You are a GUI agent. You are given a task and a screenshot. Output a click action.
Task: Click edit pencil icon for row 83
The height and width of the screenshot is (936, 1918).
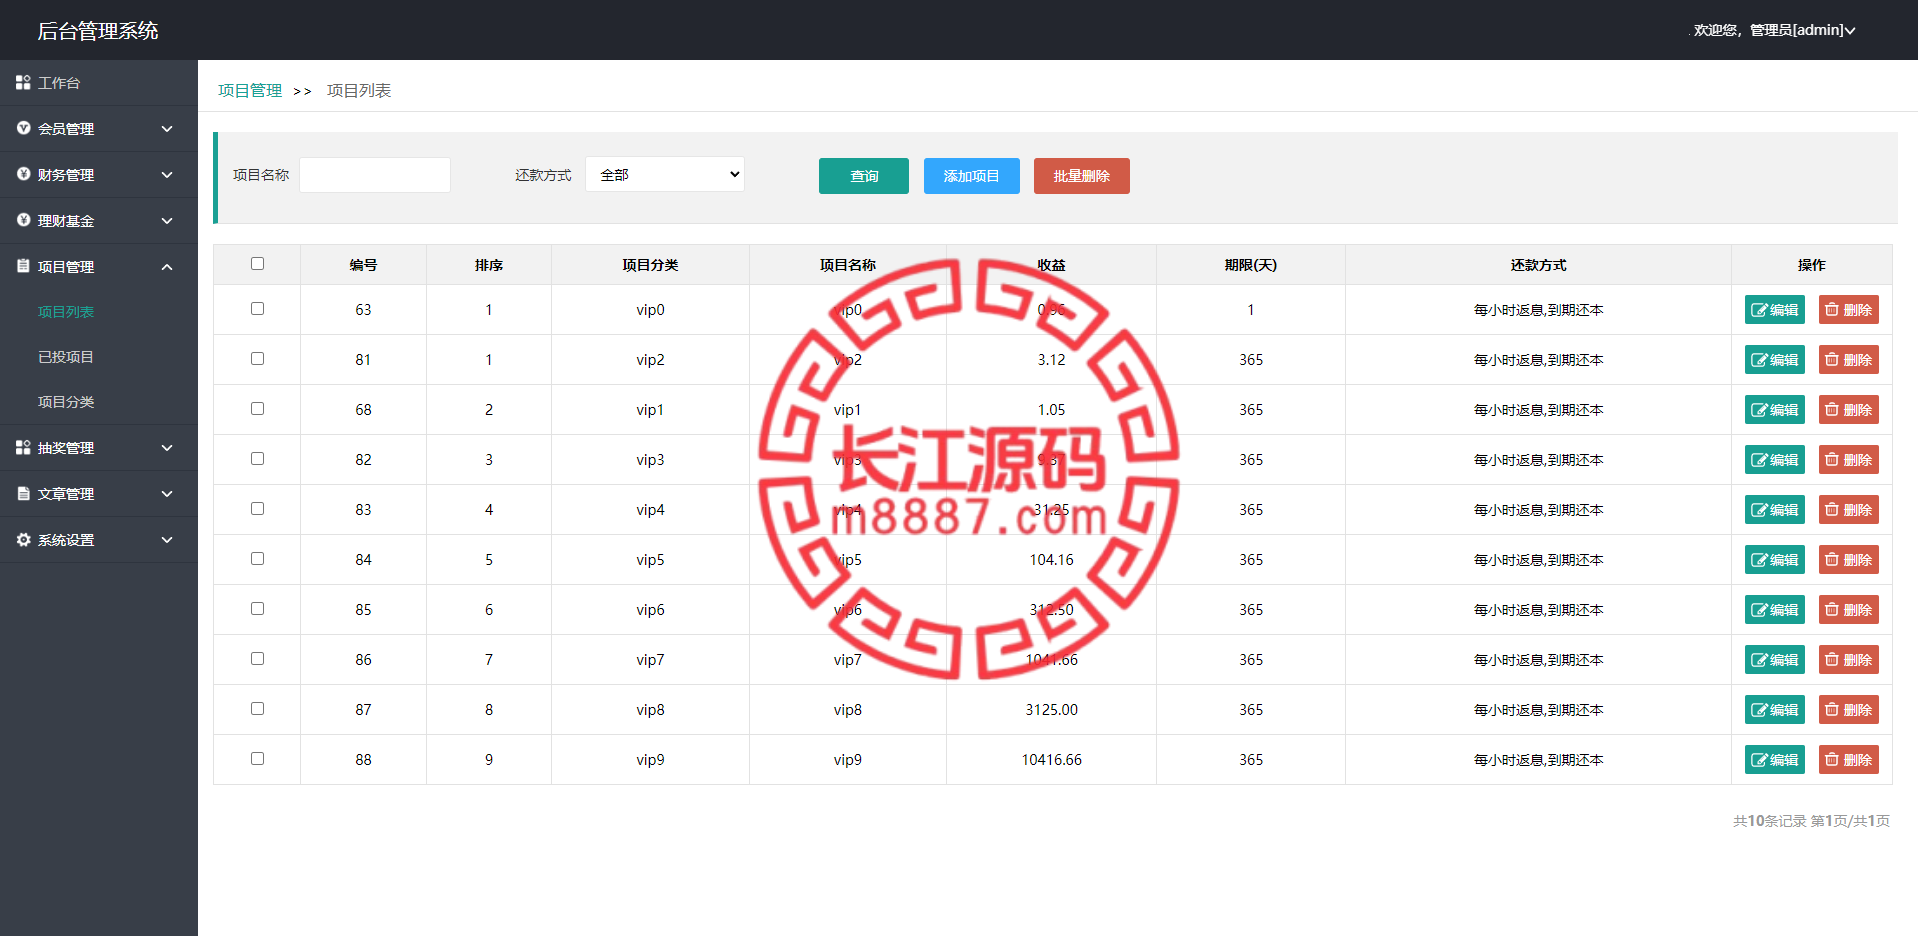tap(1759, 510)
